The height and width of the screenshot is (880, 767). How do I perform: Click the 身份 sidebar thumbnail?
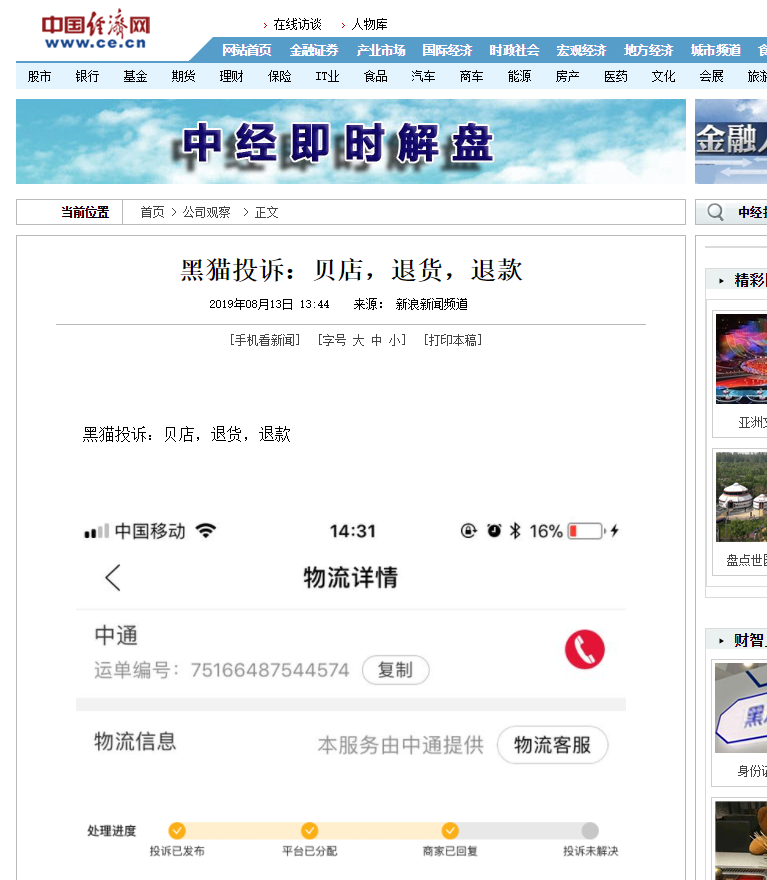point(741,708)
